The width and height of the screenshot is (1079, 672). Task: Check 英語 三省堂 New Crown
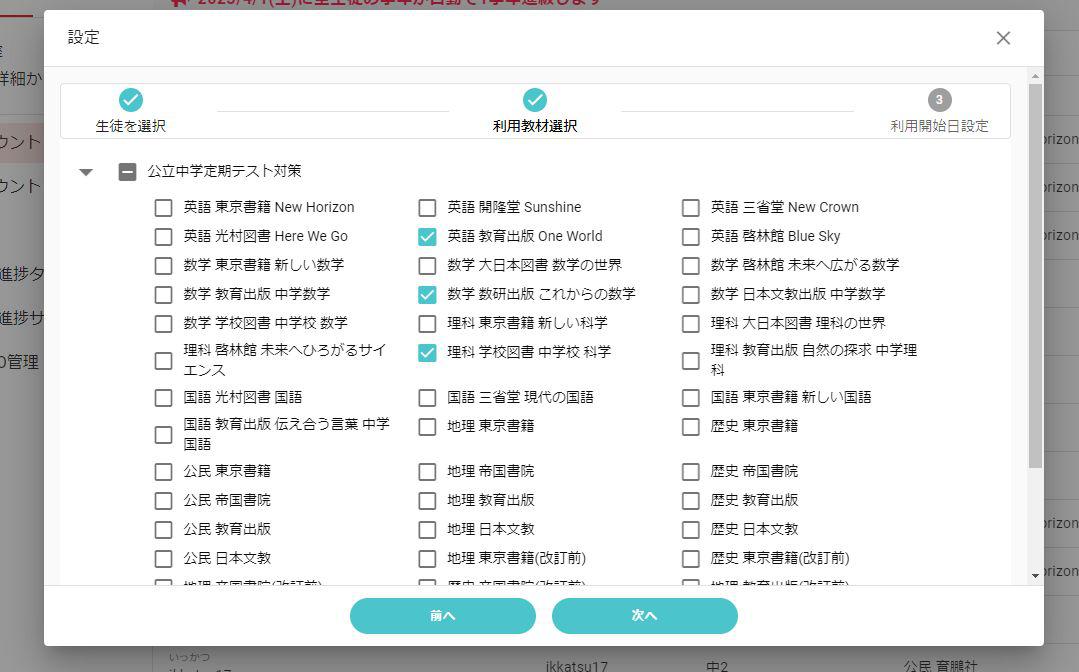[x=690, y=208]
